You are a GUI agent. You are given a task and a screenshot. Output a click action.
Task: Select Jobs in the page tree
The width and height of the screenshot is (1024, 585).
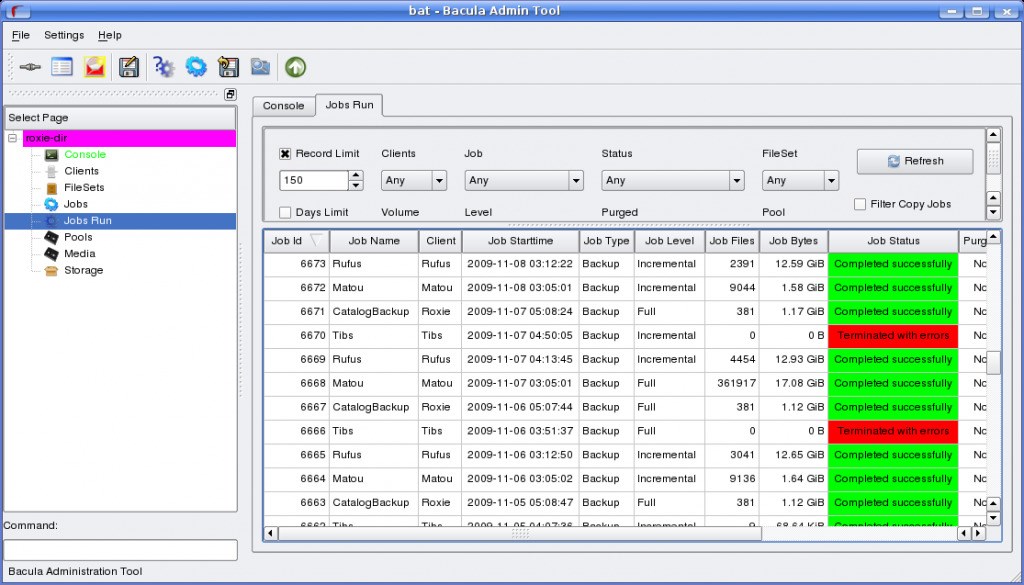click(x=76, y=204)
